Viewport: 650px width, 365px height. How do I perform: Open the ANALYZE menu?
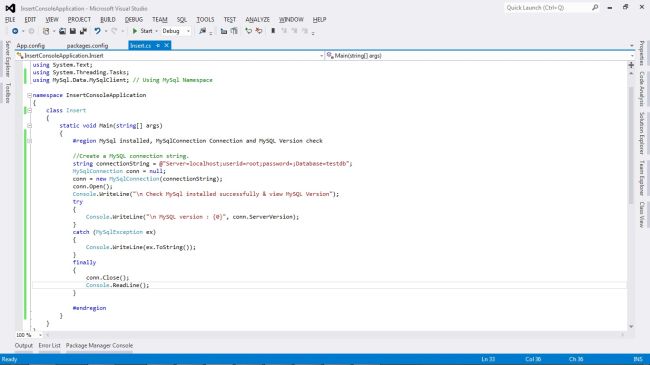click(257, 19)
